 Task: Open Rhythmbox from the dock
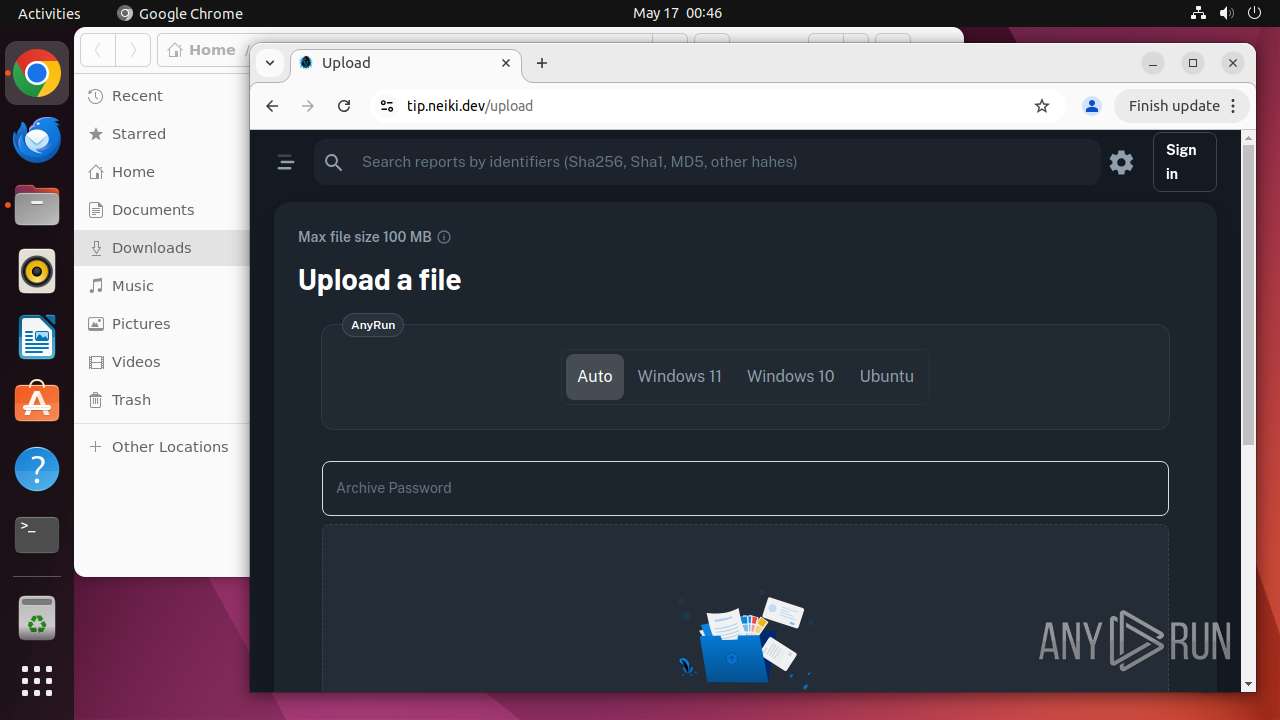pos(37,272)
